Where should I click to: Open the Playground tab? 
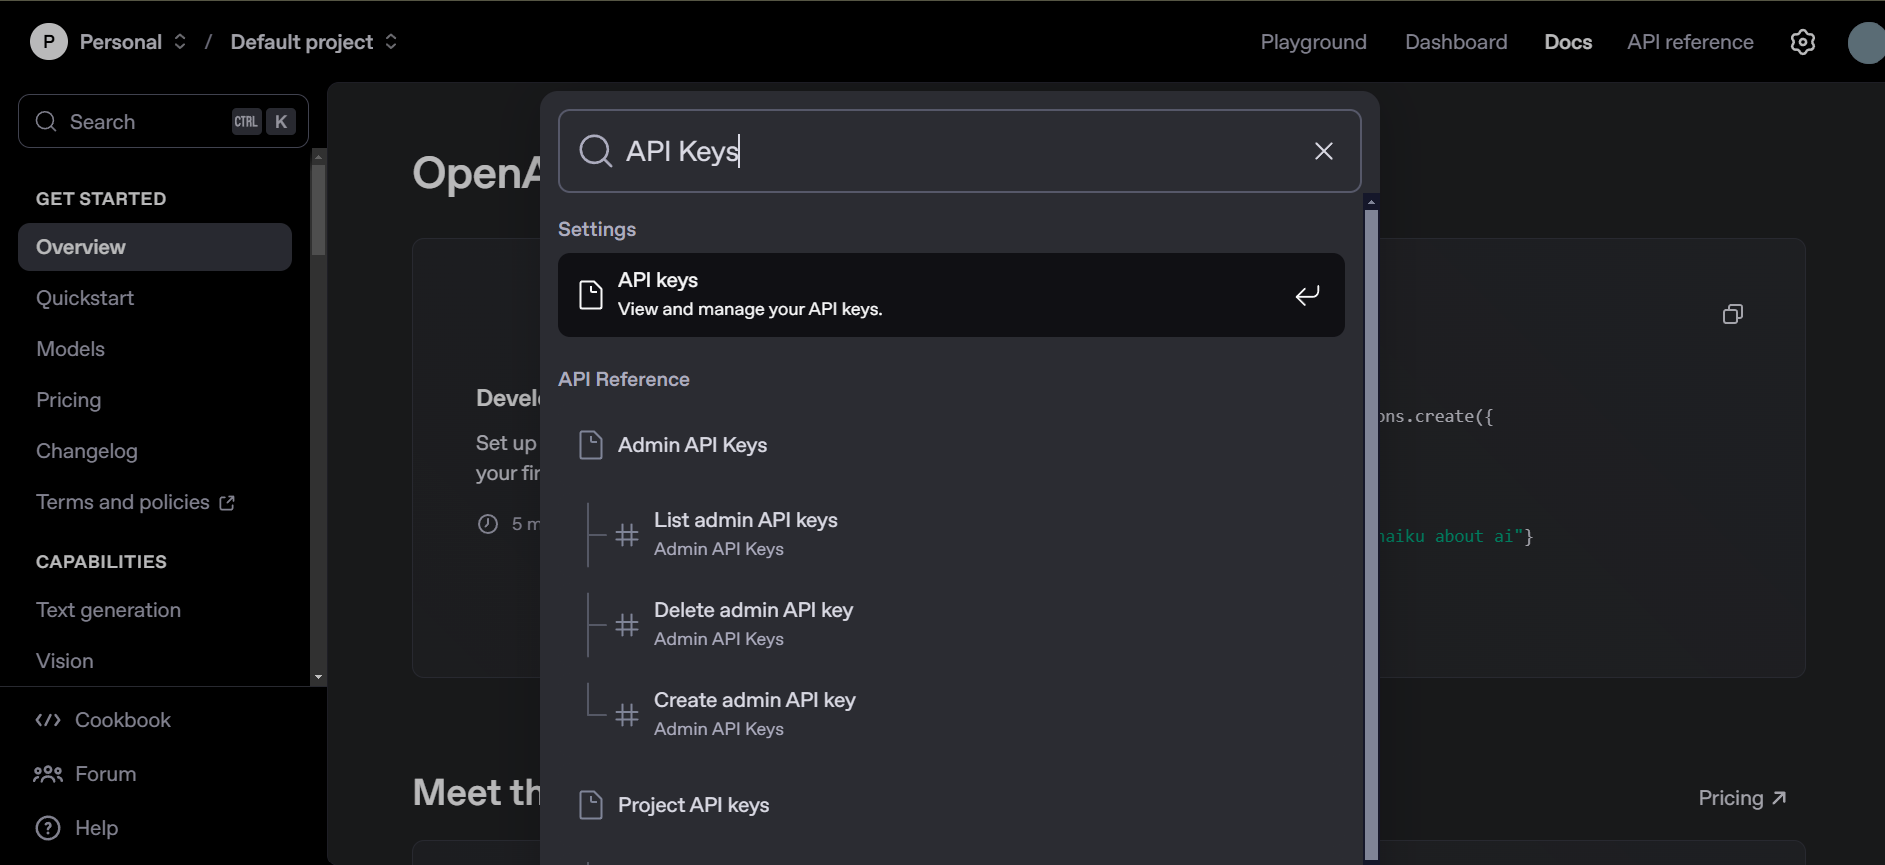[x=1313, y=42]
